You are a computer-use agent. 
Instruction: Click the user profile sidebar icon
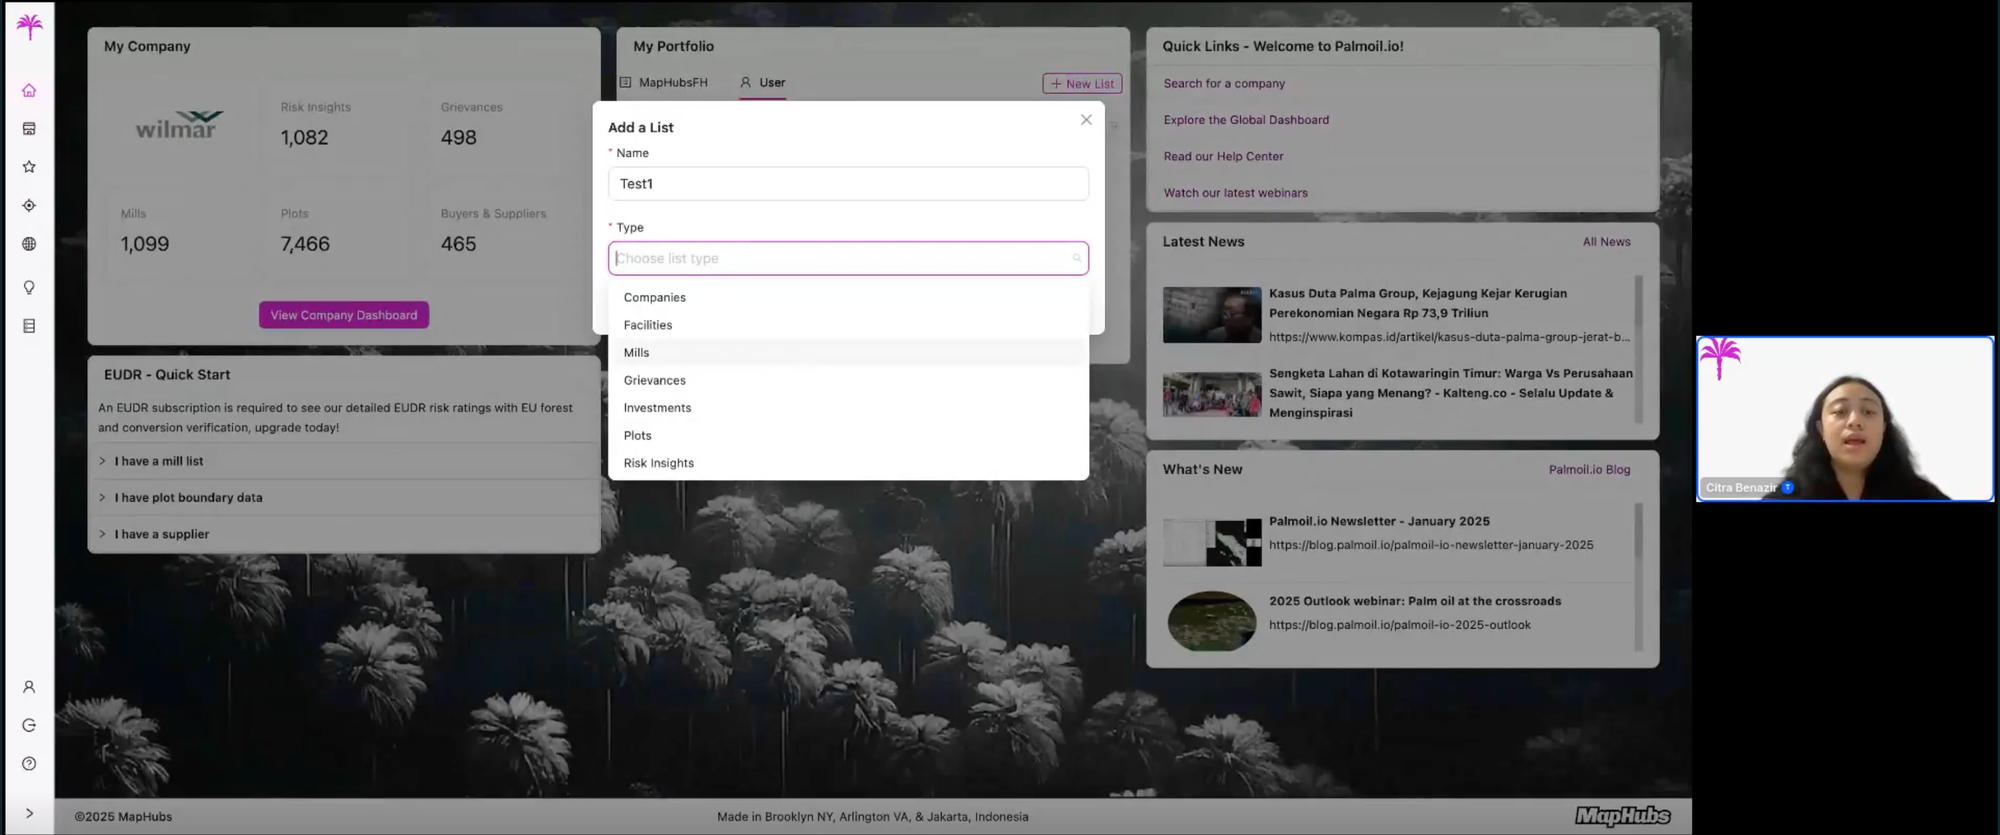29,687
